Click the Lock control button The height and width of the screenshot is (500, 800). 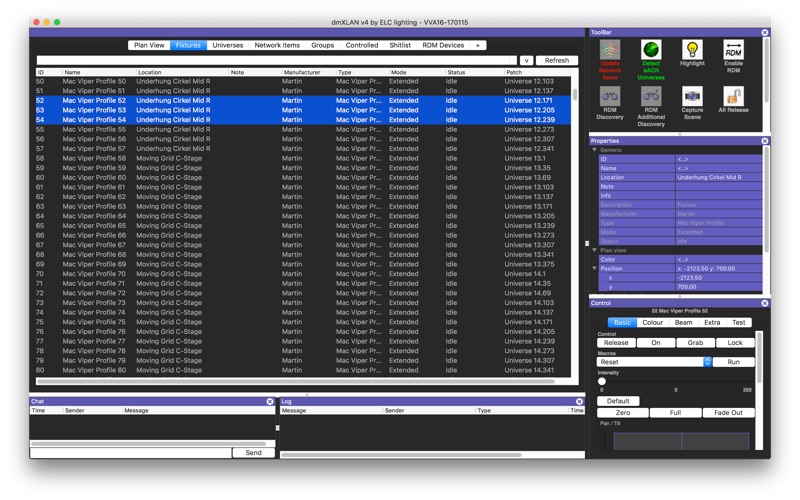tap(735, 343)
